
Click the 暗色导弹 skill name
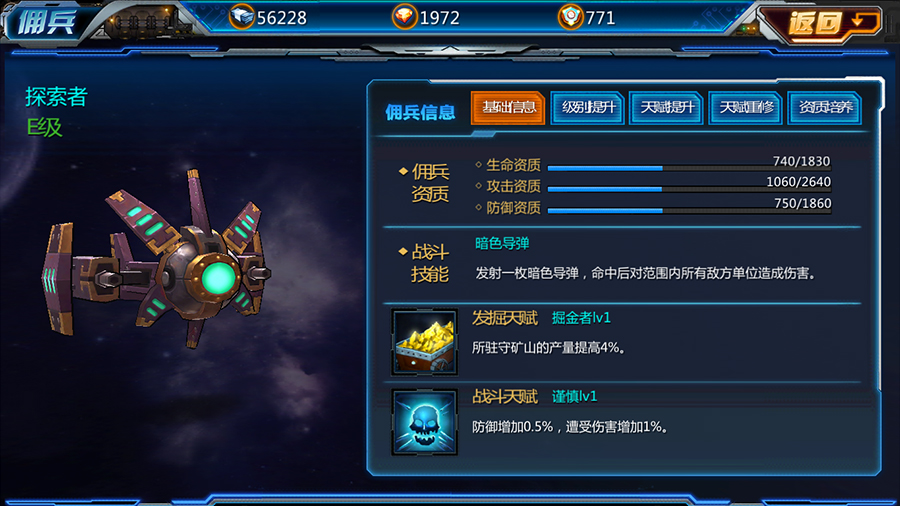point(502,244)
